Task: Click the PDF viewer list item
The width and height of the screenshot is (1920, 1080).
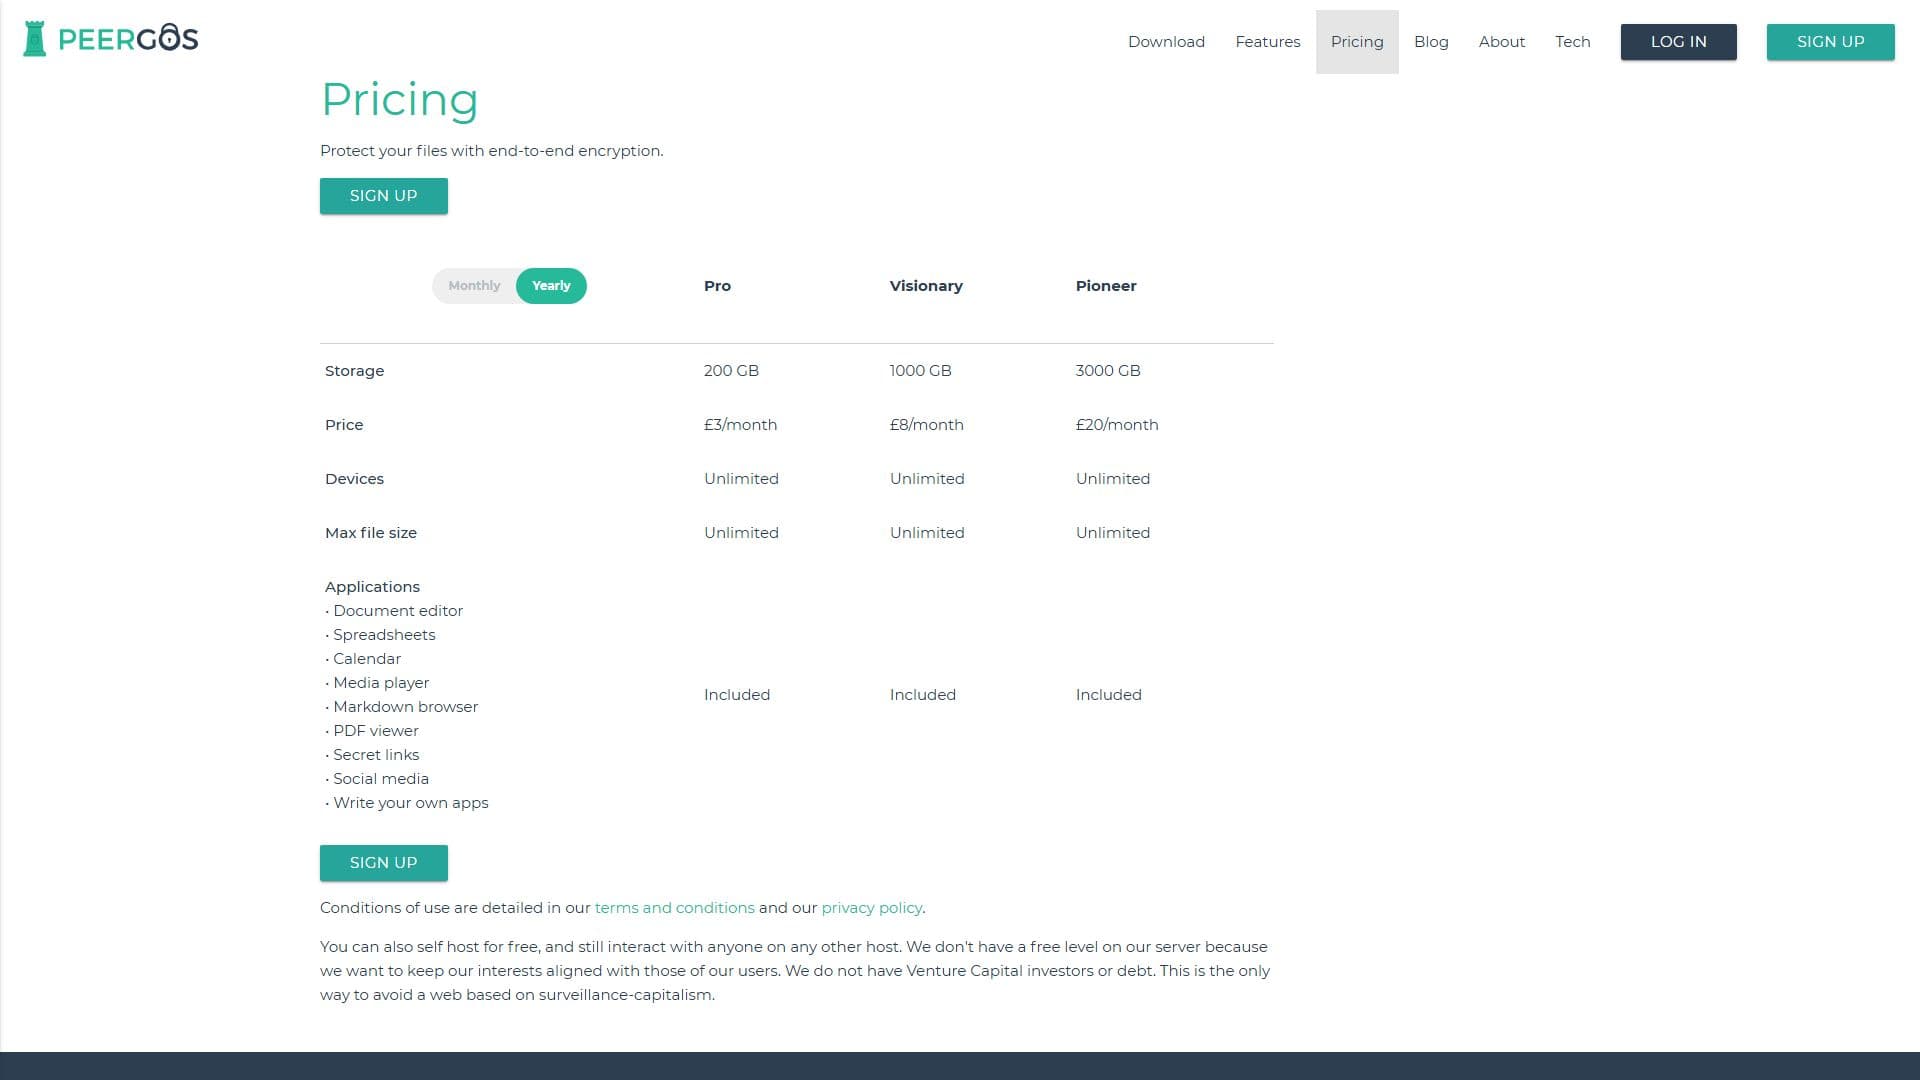Action: click(x=372, y=731)
